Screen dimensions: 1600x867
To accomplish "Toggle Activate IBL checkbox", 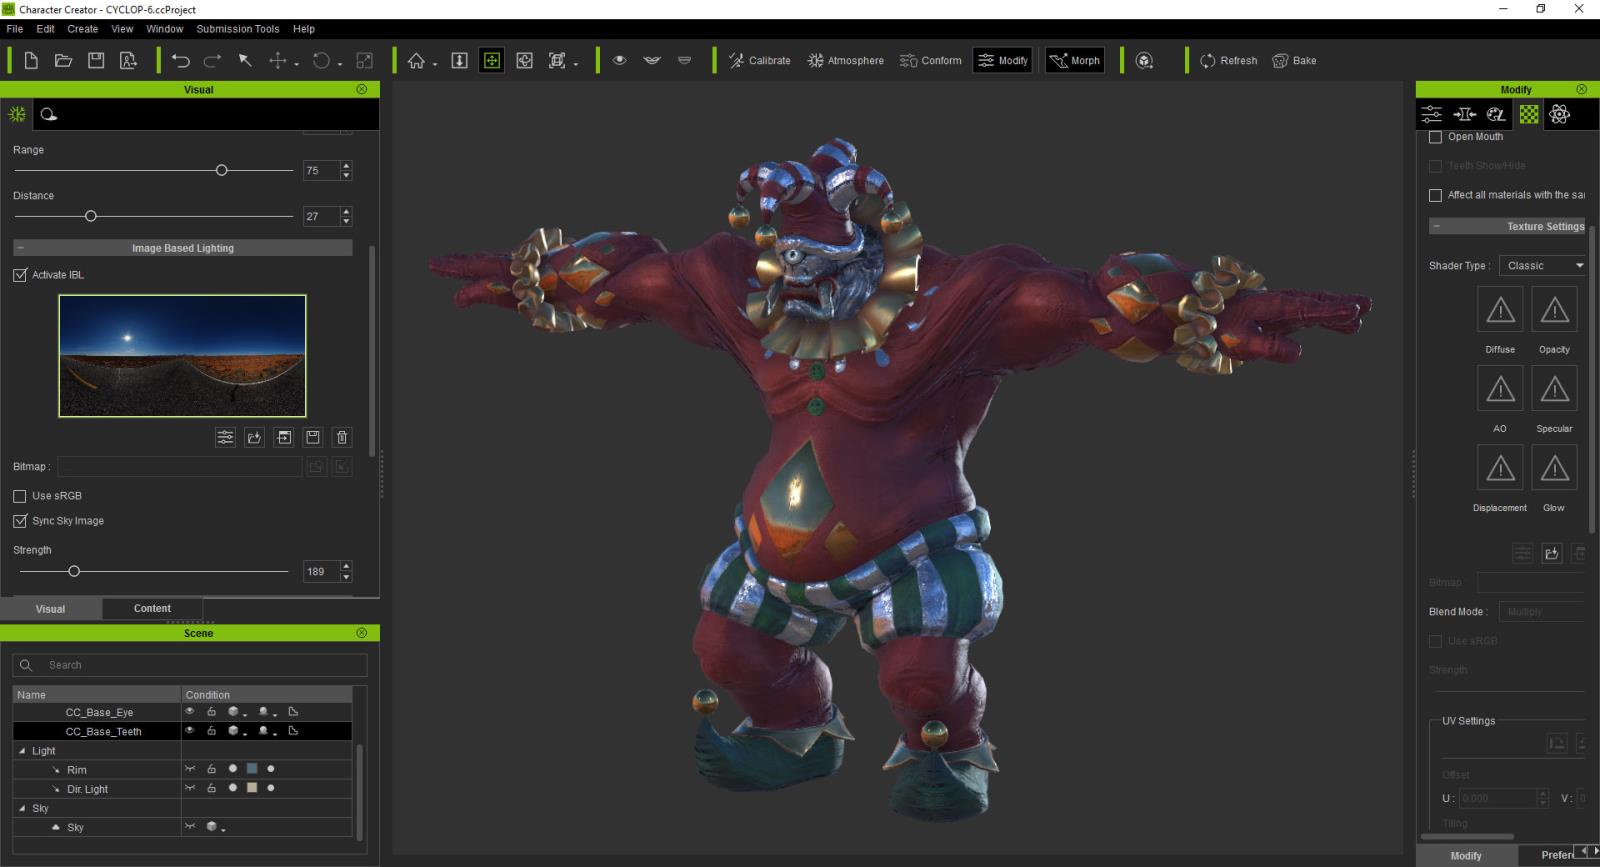I will pos(20,275).
